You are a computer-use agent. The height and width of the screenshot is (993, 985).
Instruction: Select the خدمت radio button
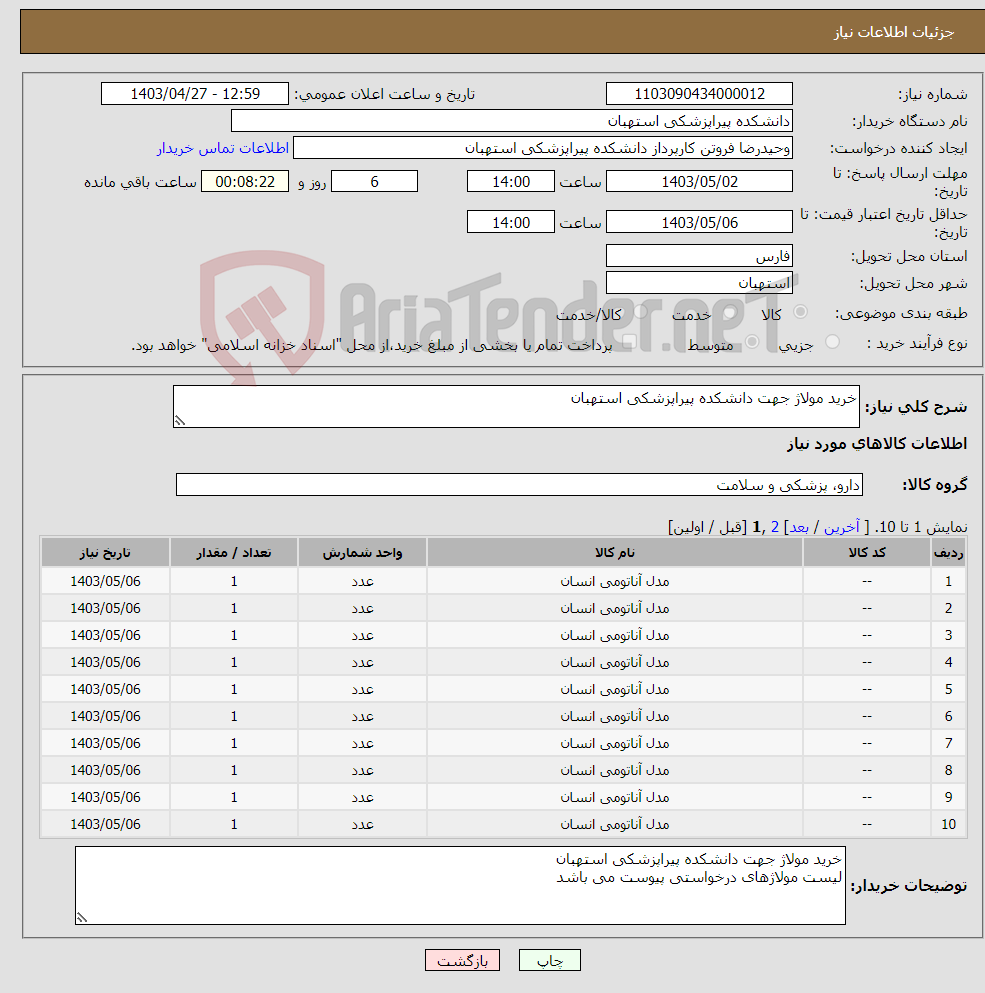pyautogui.click(x=729, y=312)
